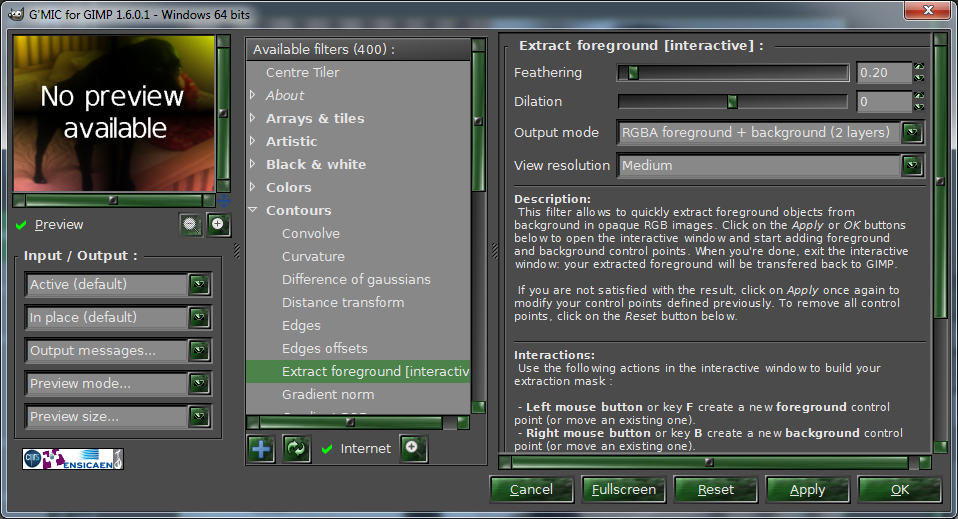Open the Preview size dropdown
Viewport: 958px width, 519px height.
point(119,416)
